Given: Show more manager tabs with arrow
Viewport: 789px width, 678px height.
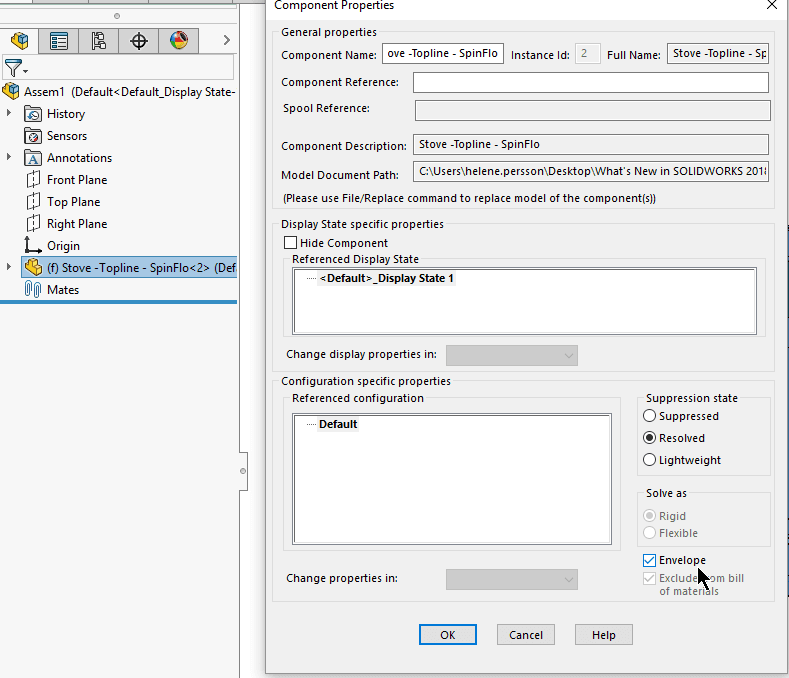Looking at the screenshot, I should coord(227,41).
